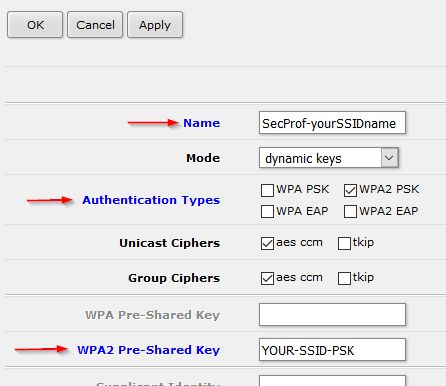Select the WPA Pre-Shared Key label
This screenshot has width=446, height=386.
(x=153, y=315)
